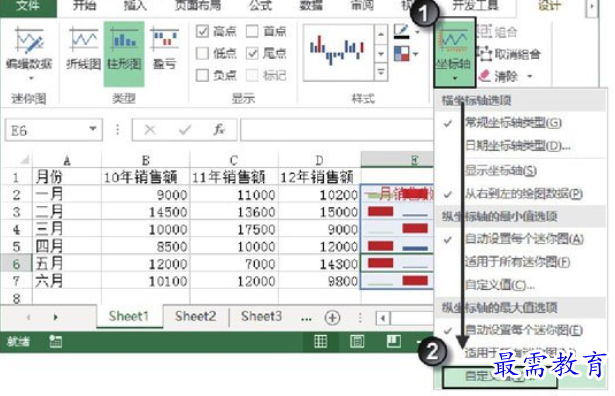This screenshot has height=396, width=615.
Task: Toggle the 尾点 checkbox
Action: 252,53
